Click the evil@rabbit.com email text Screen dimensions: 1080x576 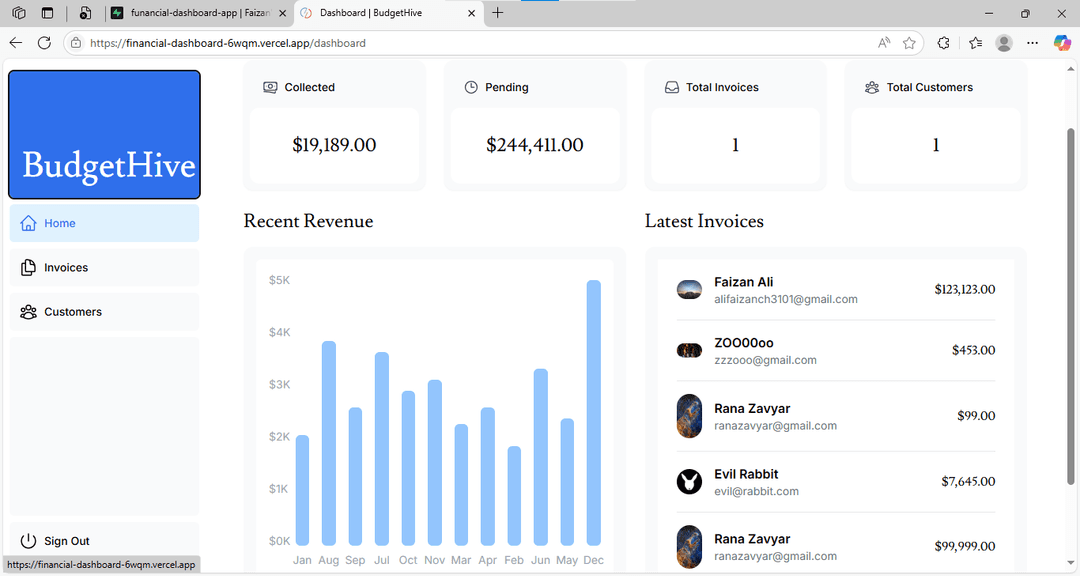click(x=756, y=491)
